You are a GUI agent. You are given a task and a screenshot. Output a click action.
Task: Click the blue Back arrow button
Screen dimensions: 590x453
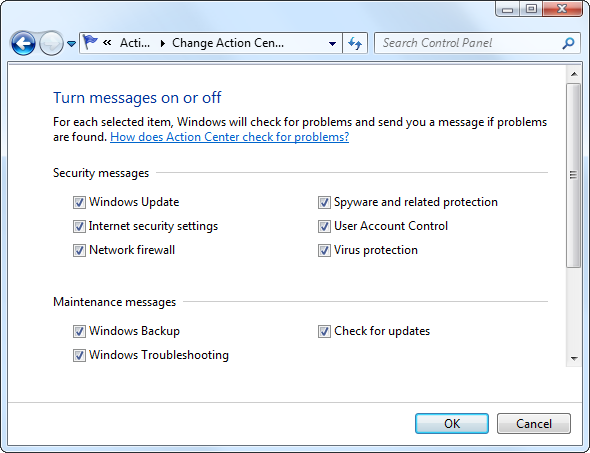click(x=23, y=43)
